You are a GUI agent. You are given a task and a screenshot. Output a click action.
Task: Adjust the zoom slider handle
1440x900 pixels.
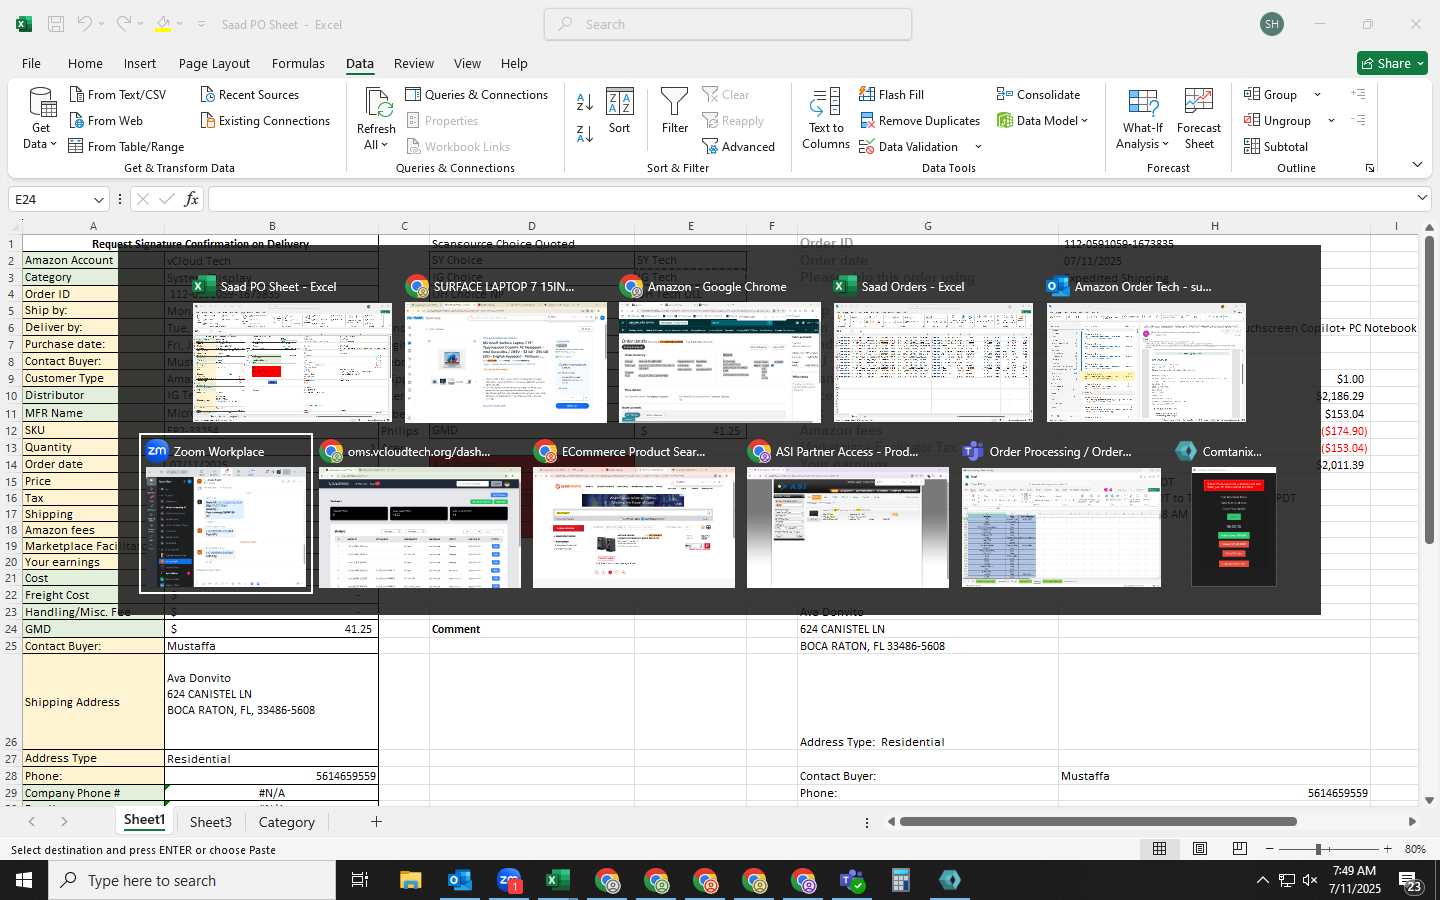click(x=1319, y=849)
